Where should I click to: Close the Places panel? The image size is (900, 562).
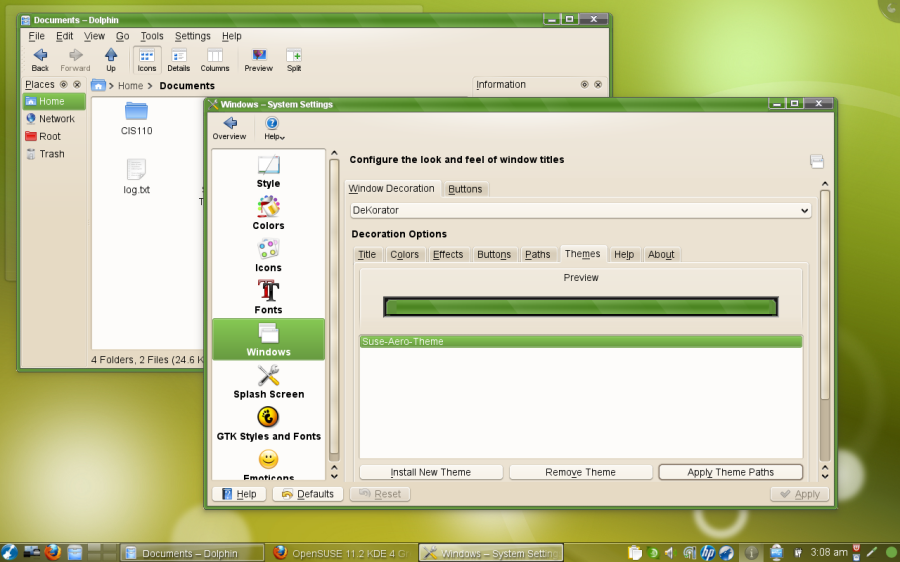[77, 84]
